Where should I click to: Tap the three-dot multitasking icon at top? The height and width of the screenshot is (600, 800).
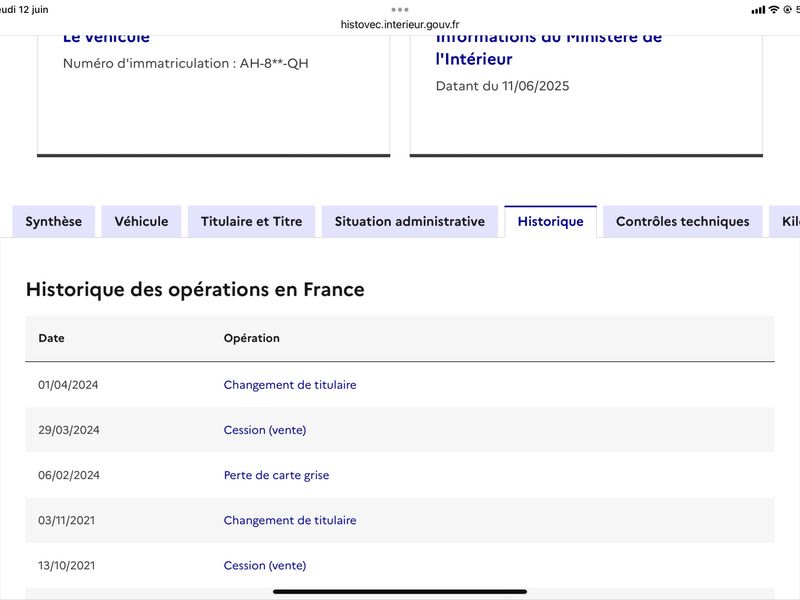pyautogui.click(x=400, y=9)
